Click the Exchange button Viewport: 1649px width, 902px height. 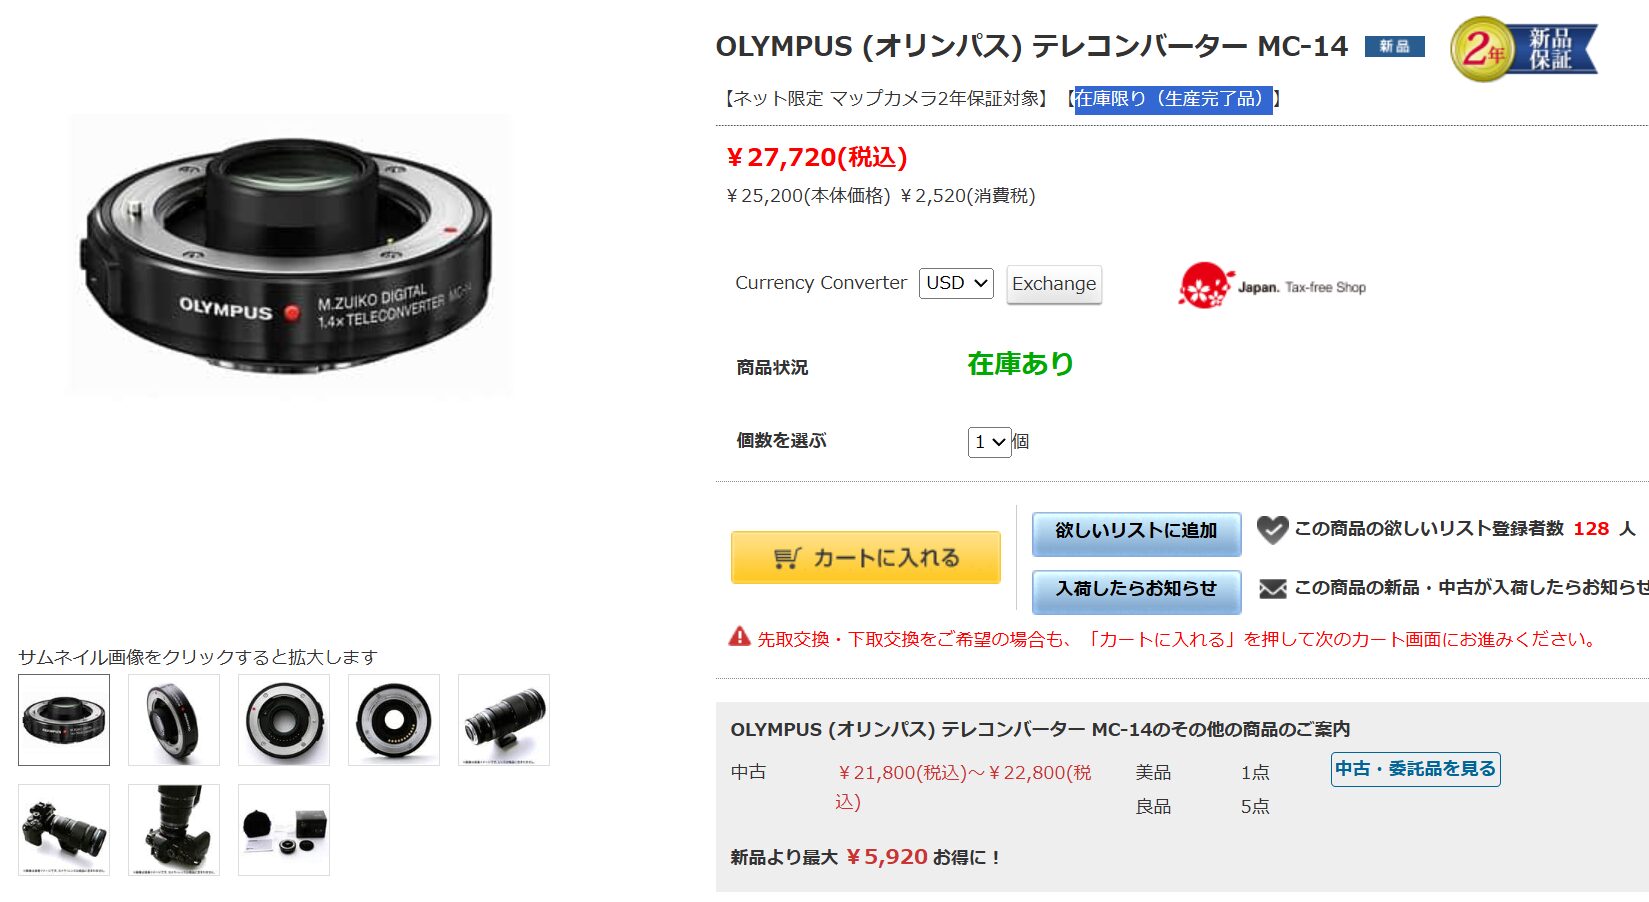point(1054,284)
